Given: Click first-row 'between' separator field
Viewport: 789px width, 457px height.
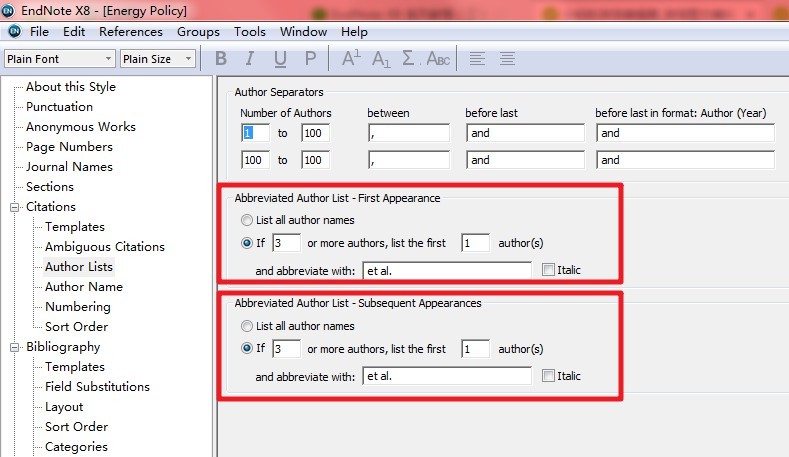Looking at the screenshot, I should pyautogui.click(x=409, y=133).
